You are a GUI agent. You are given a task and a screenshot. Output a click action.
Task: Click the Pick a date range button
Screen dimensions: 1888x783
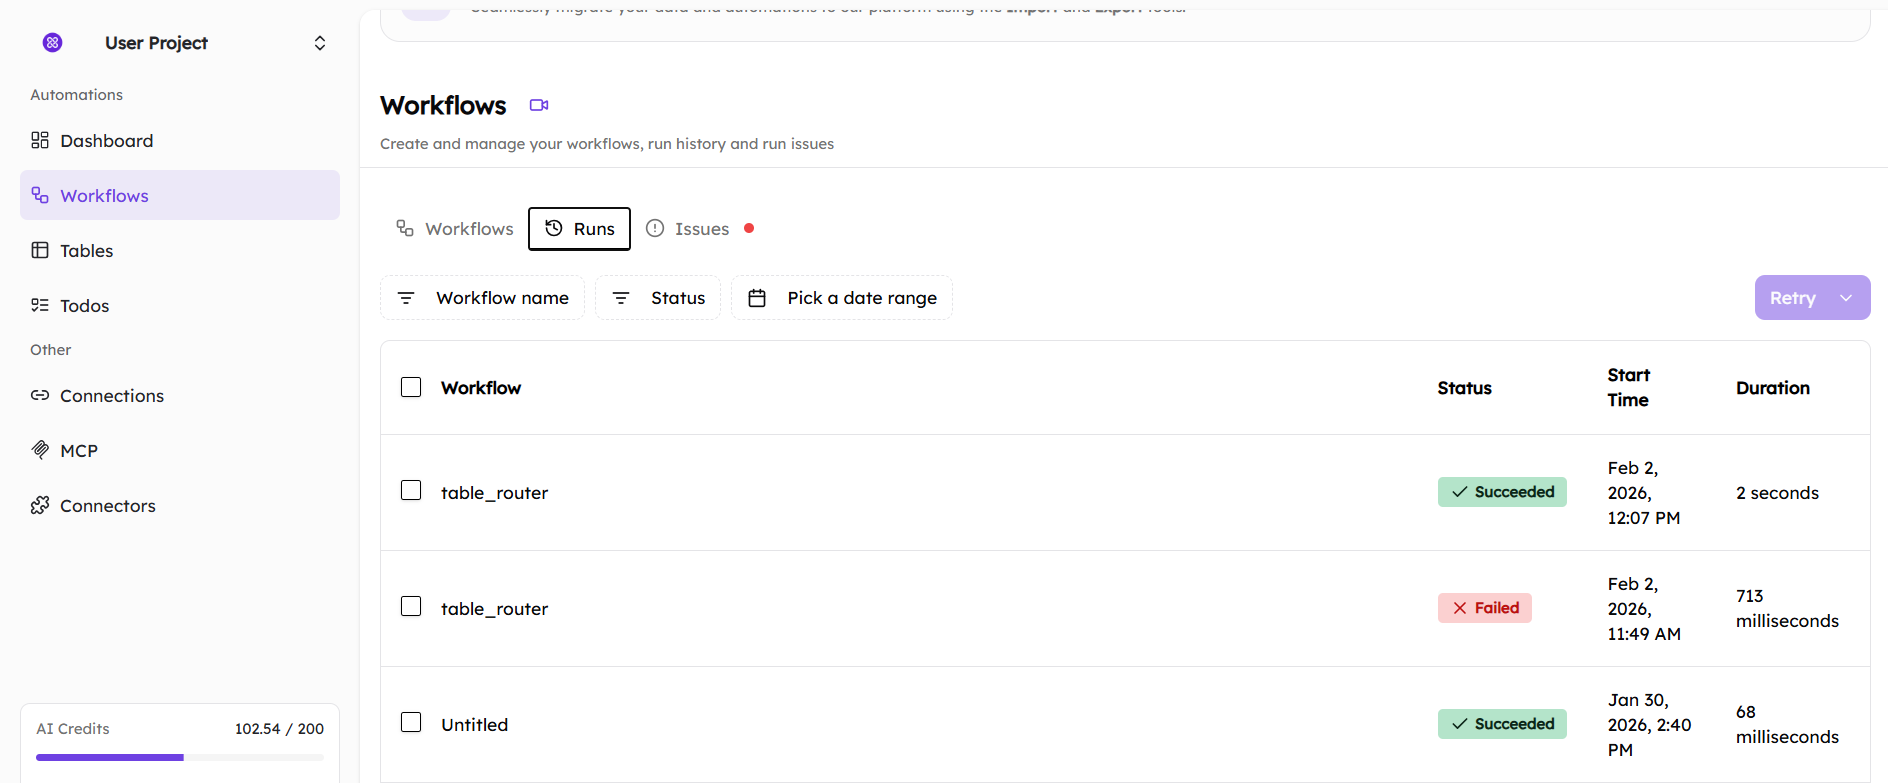pyautogui.click(x=842, y=298)
